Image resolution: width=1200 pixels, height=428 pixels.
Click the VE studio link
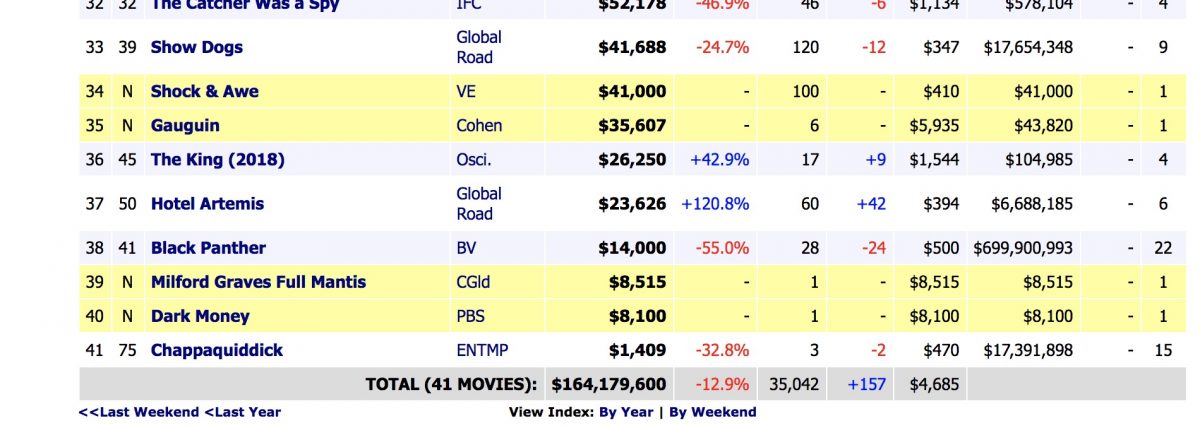point(467,91)
